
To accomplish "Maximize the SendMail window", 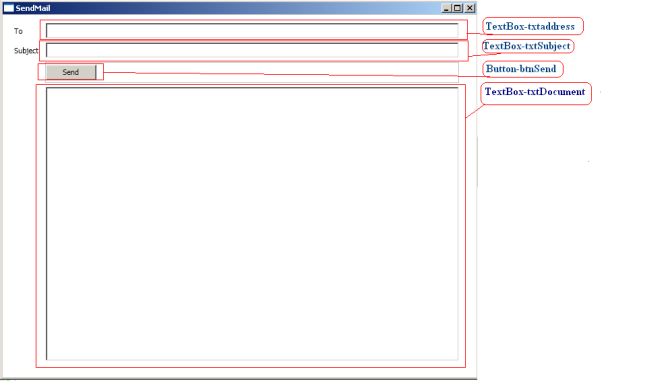I will click(457, 8).
